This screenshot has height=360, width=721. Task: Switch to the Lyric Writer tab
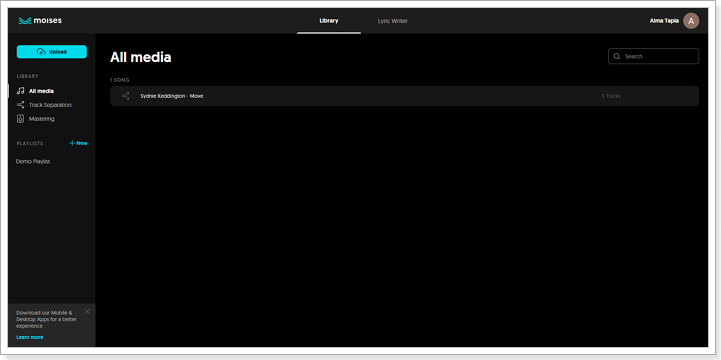coord(392,21)
